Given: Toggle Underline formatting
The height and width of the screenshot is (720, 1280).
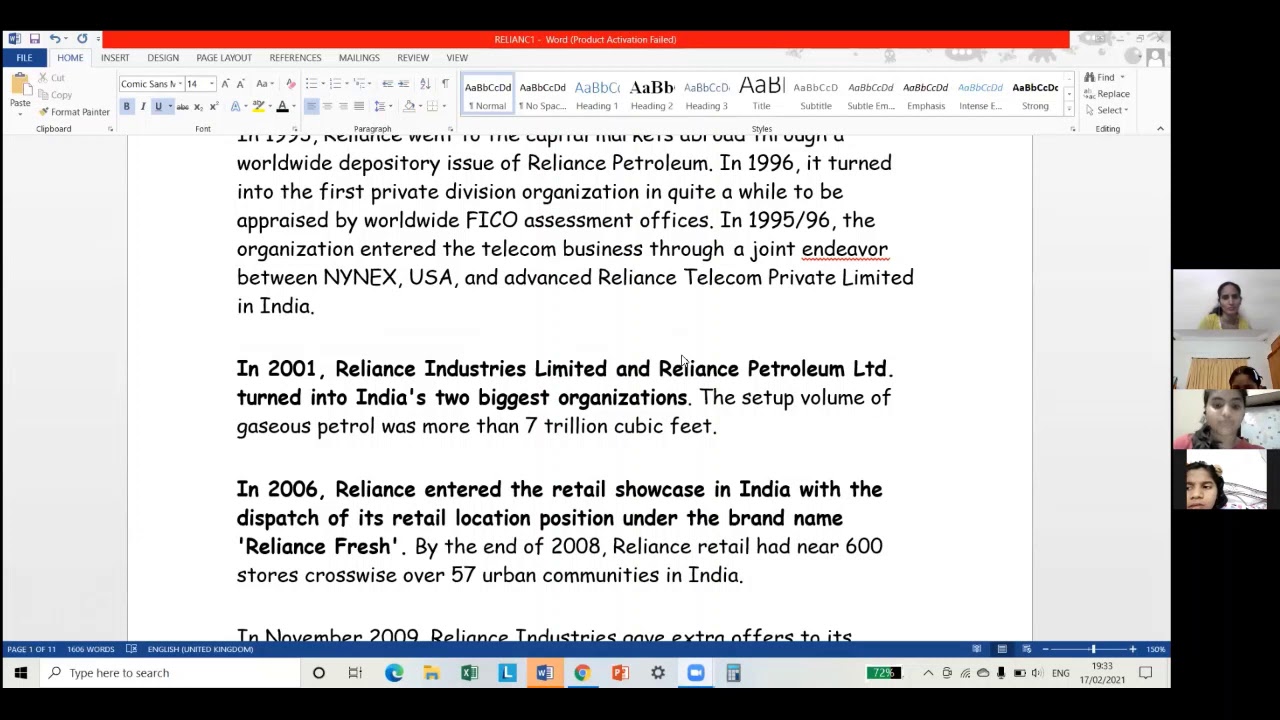Looking at the screenshot, I should pos(158,106).
